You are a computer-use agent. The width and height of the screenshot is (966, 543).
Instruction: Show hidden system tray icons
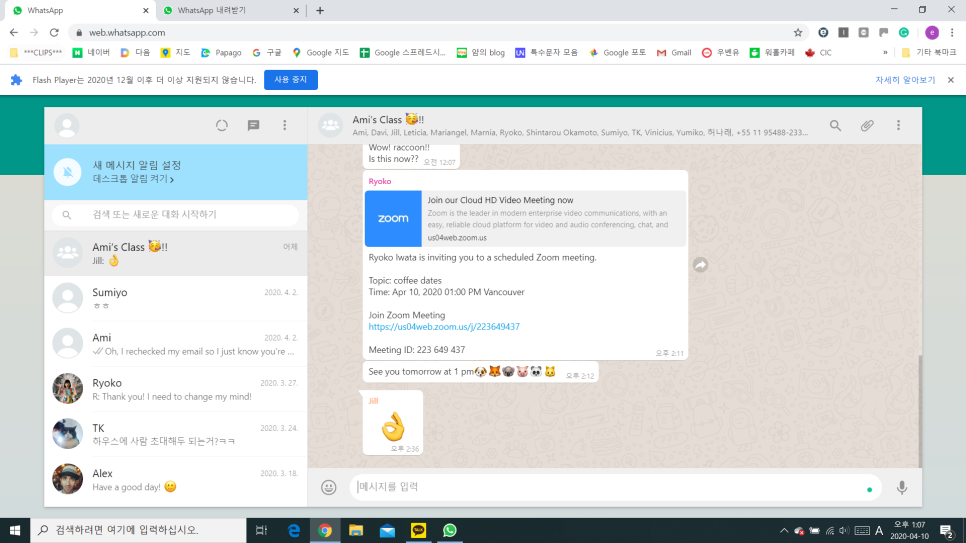(x=784, y=531)
